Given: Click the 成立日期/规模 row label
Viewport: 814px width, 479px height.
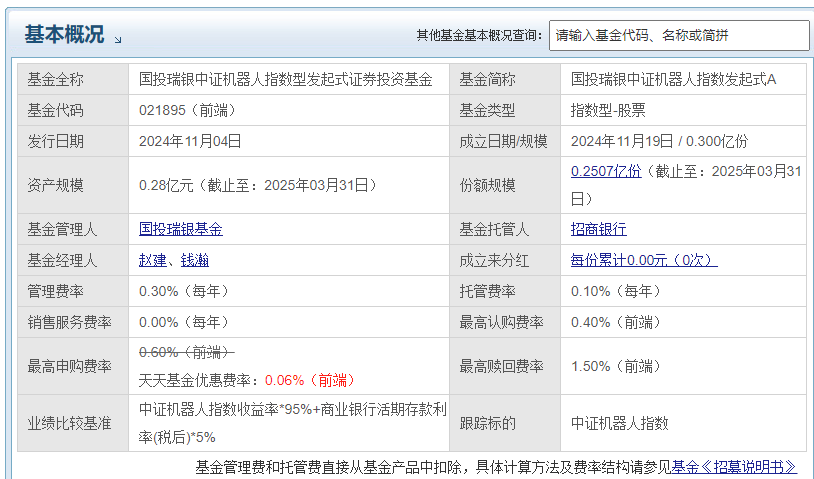Looking at the screenshot, I should [503, 141].
